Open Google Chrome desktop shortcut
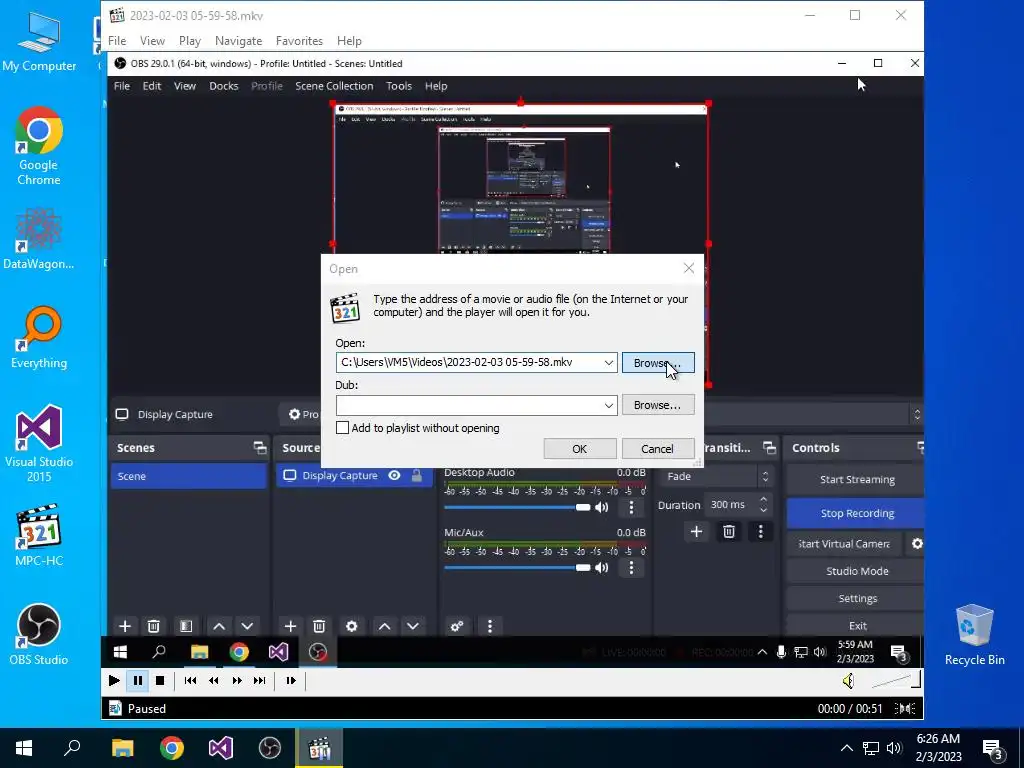This screenshot has width=1024, height=768. pyautogui.click(x=39, y=146)
